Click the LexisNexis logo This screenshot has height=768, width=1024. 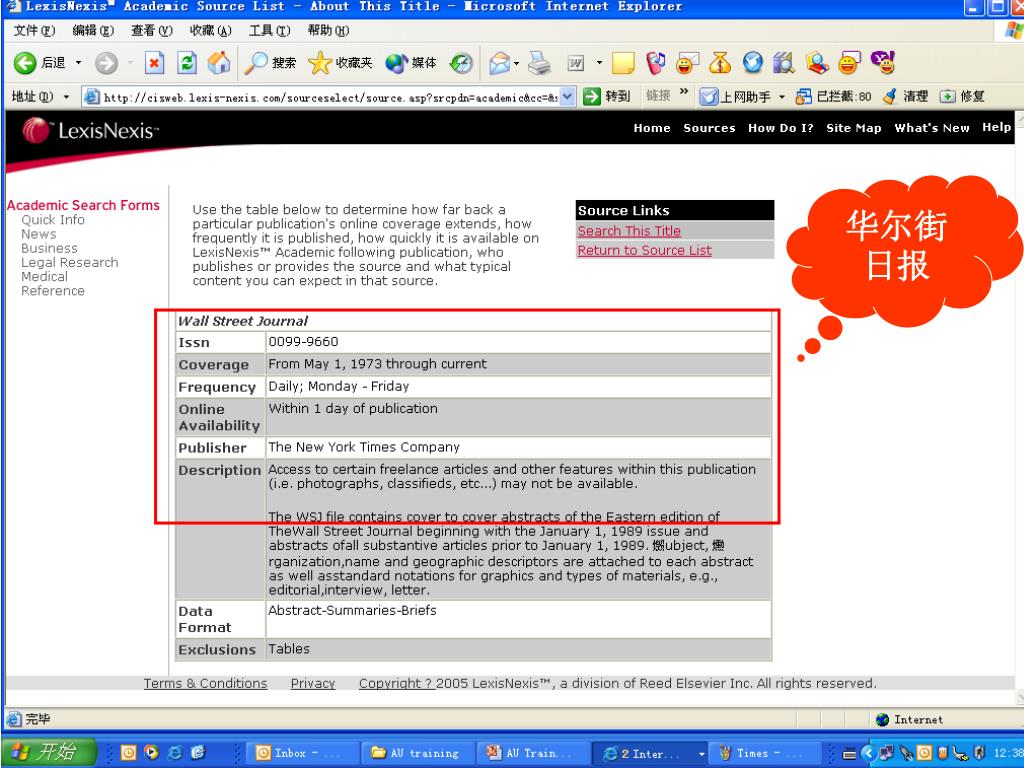click(x=90, y=131)
